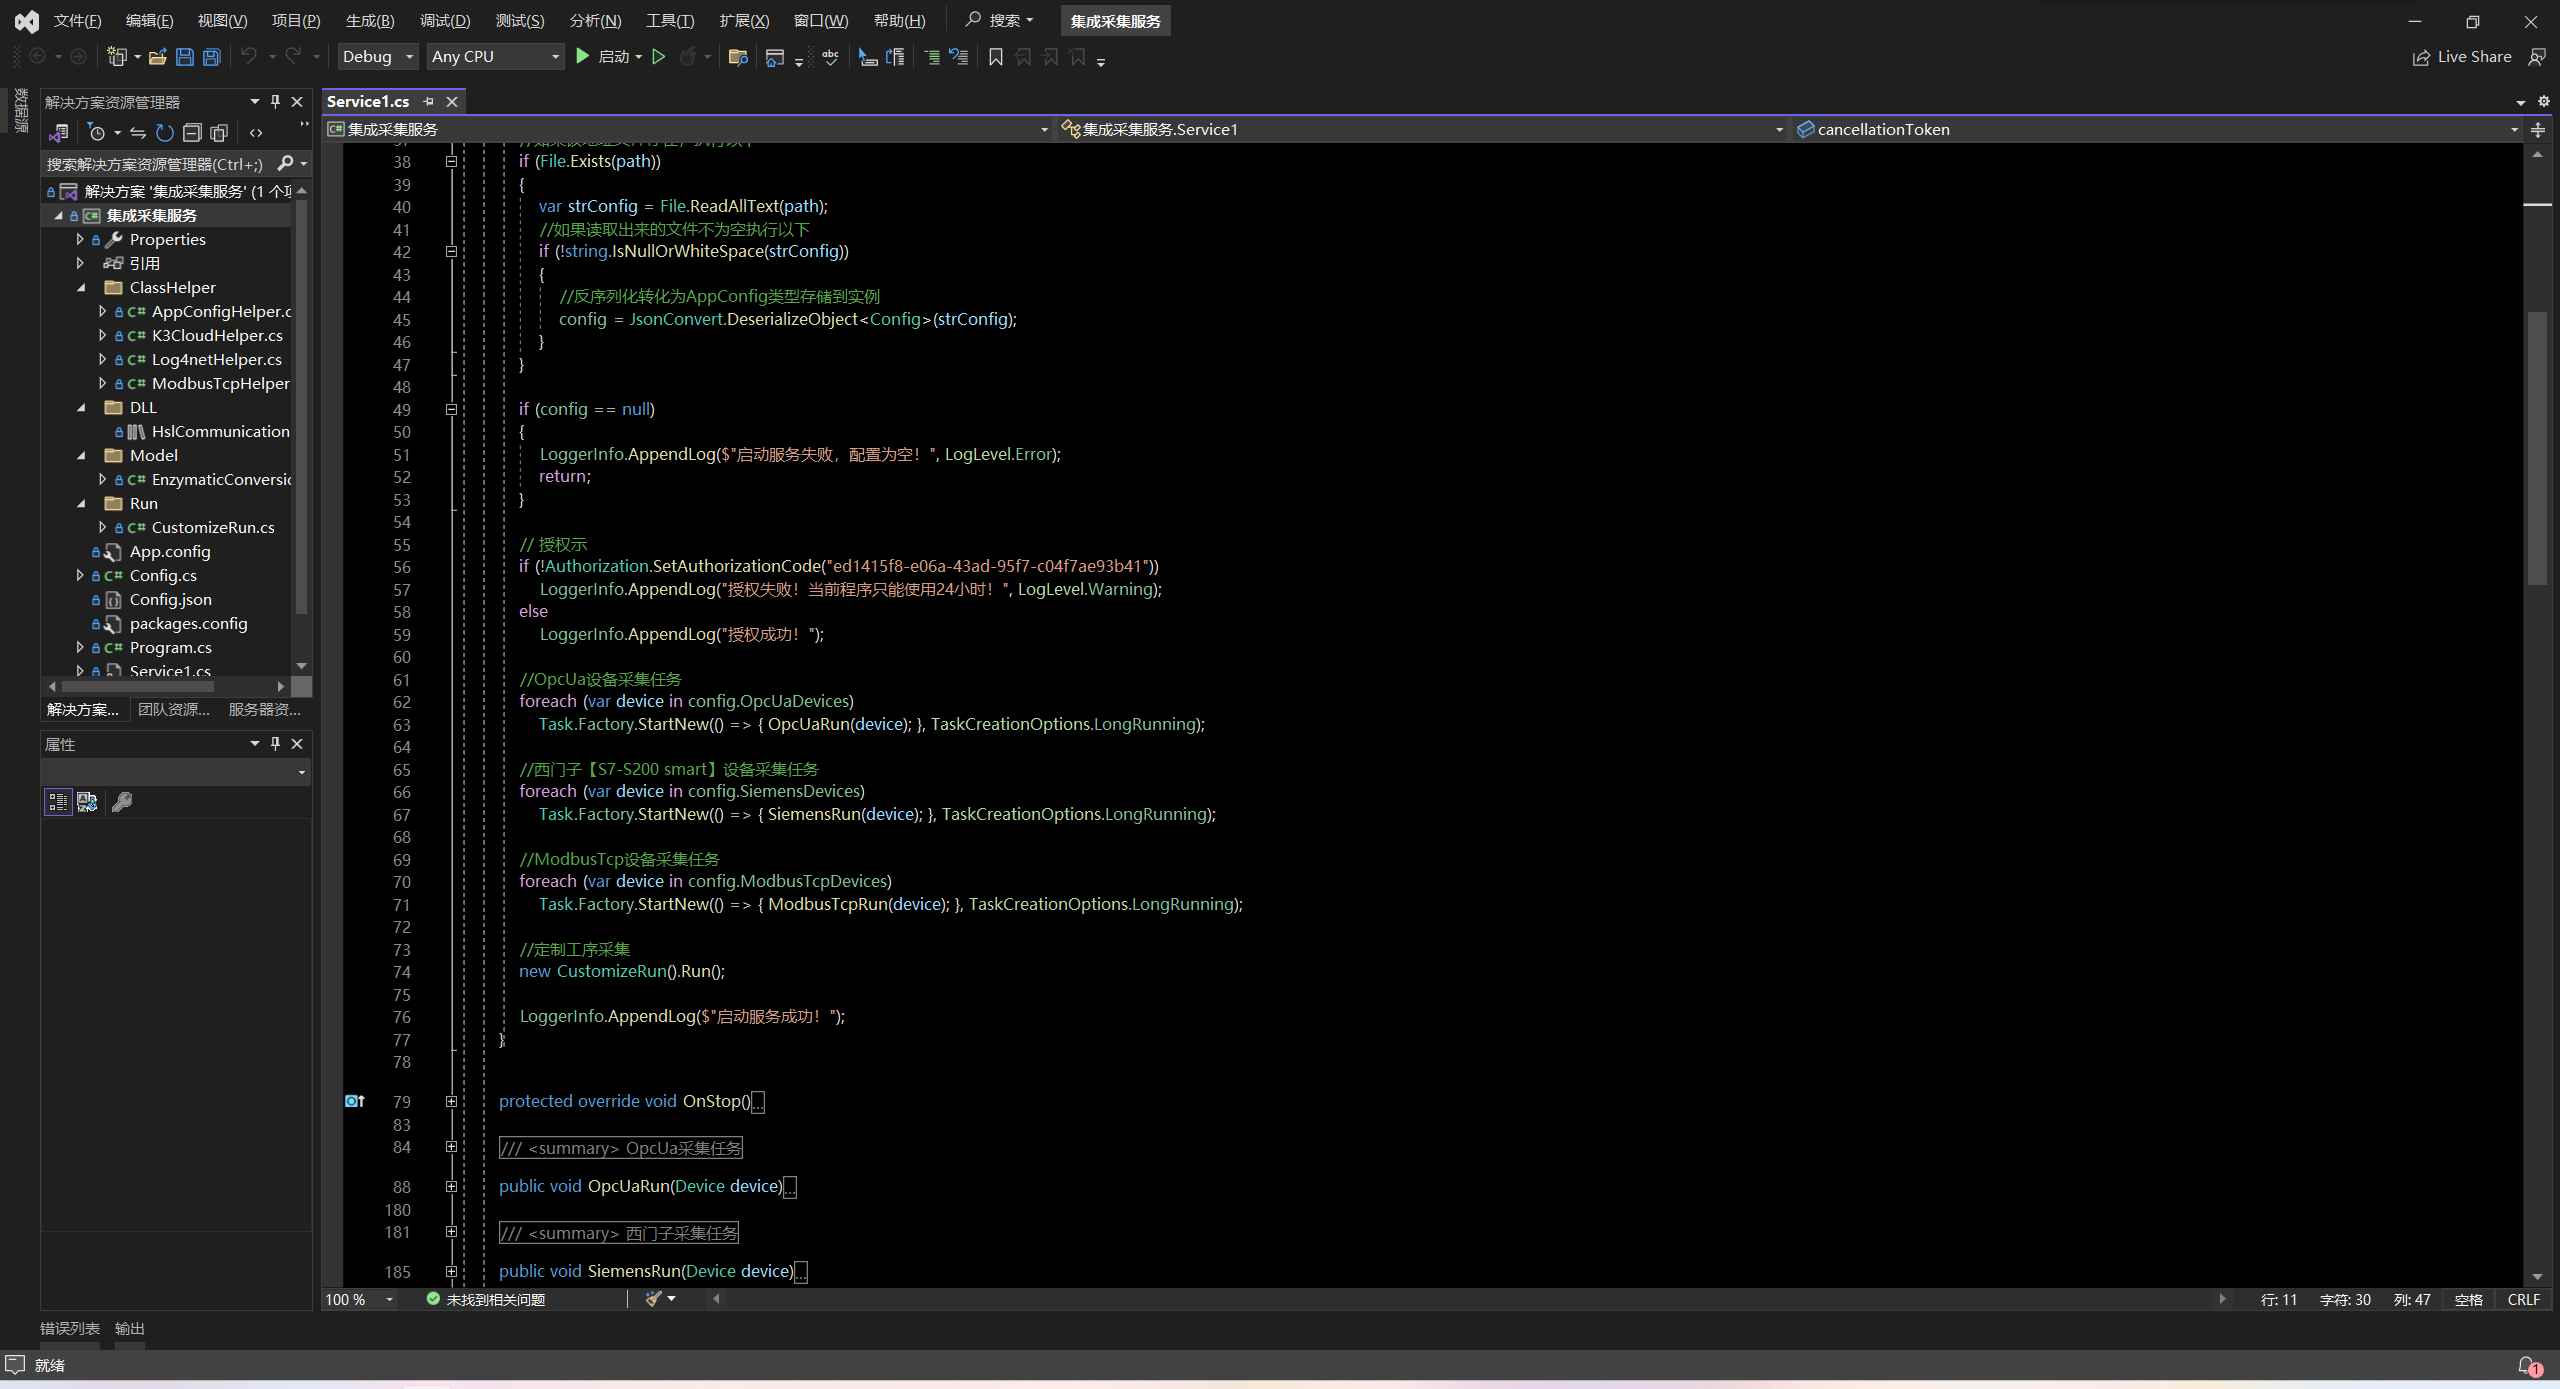Open the Any CPU platform dropdown
The width and height of the screenshot is (2560, 1389).
click(x=495, y=57)
